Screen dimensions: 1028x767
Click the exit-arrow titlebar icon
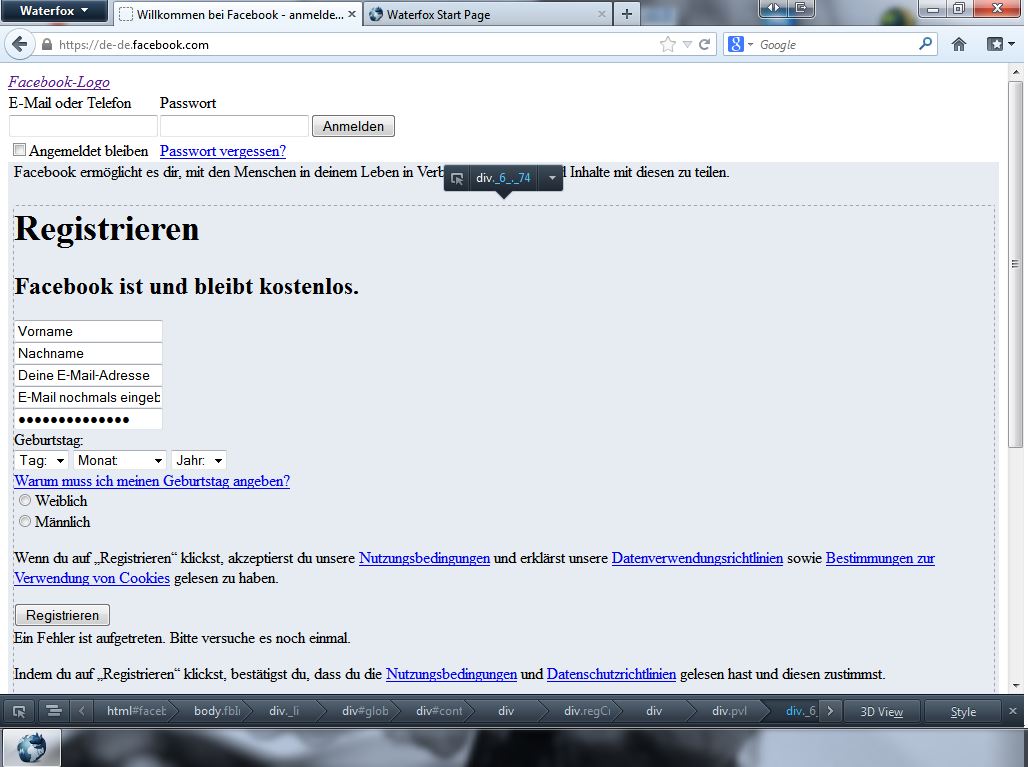click(801, 8)
